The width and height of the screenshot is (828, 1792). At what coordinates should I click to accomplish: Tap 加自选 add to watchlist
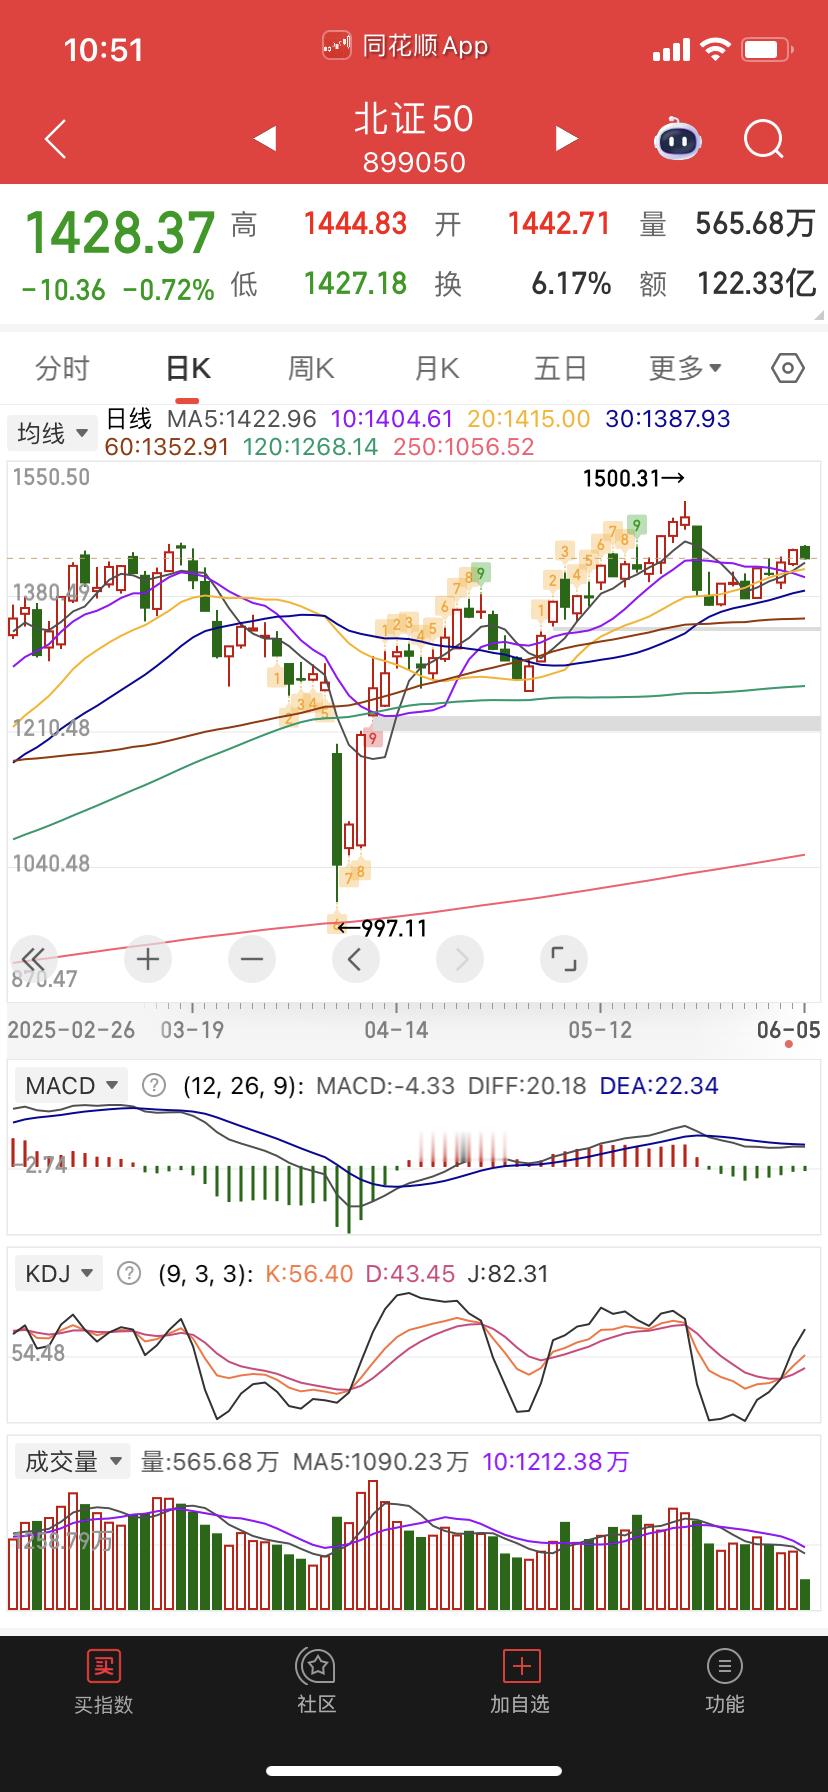[x=520, y=1684]
